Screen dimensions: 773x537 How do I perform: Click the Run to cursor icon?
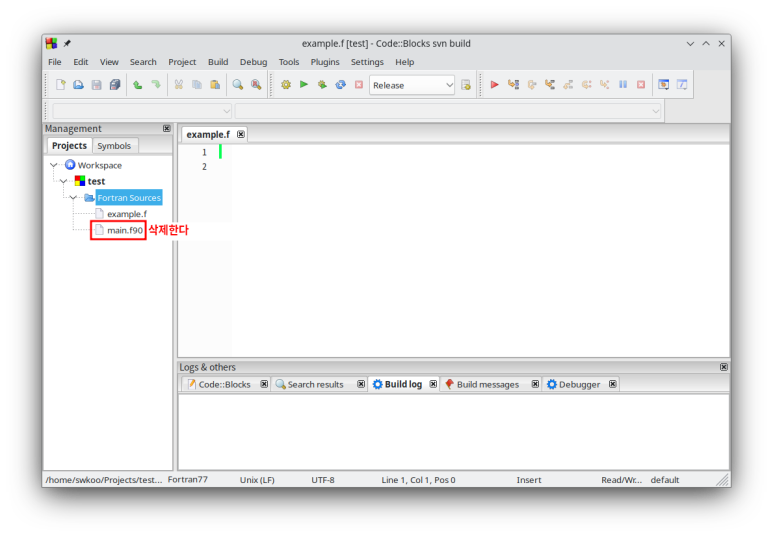click(513, 85)
